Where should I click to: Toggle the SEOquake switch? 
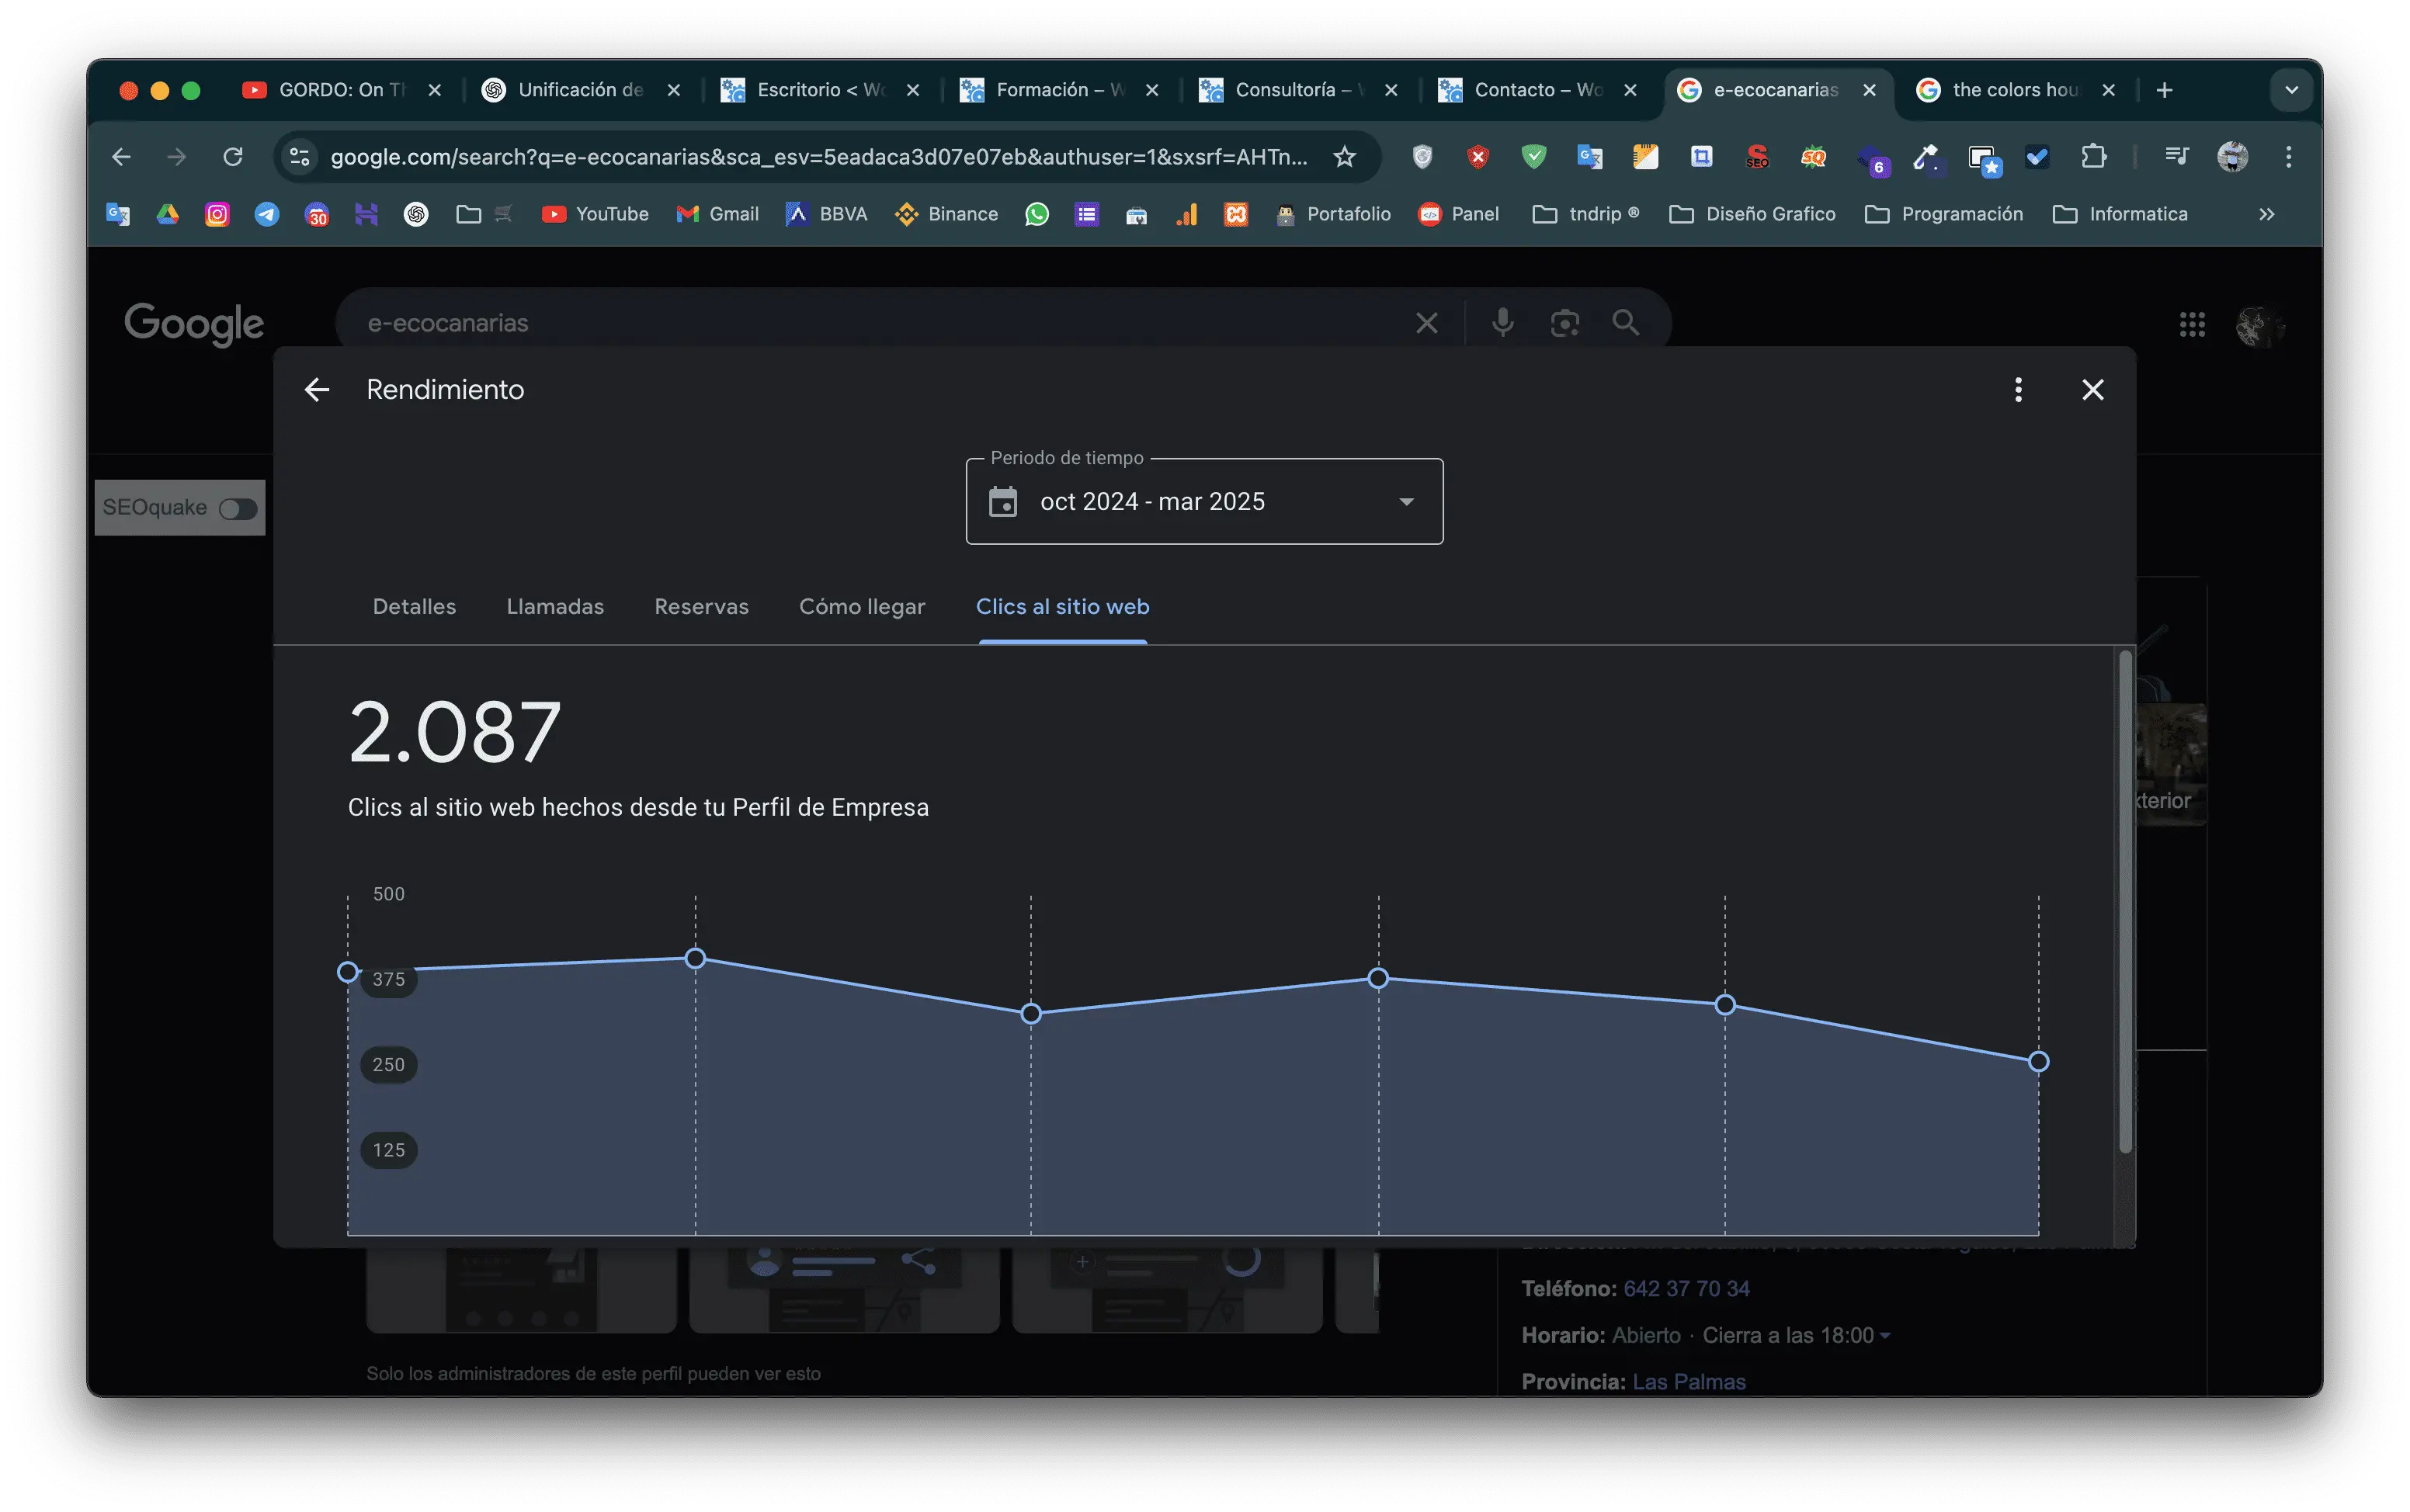coord(238,509)
